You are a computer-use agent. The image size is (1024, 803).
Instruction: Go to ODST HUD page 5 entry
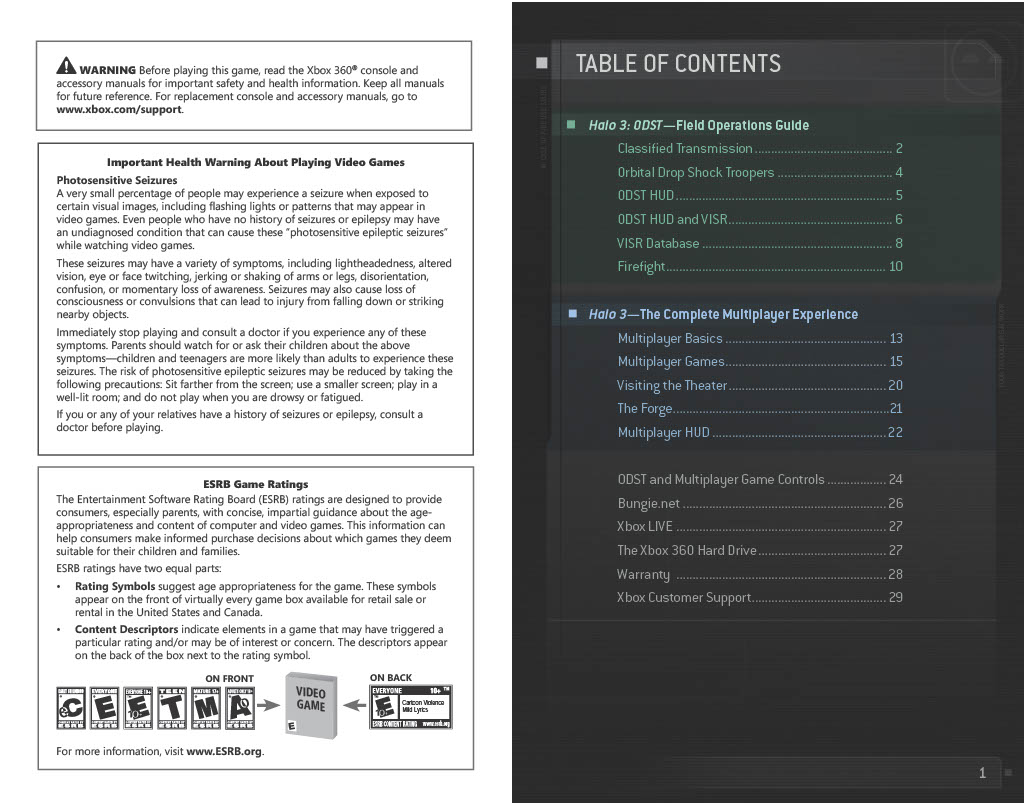[760, 196]
